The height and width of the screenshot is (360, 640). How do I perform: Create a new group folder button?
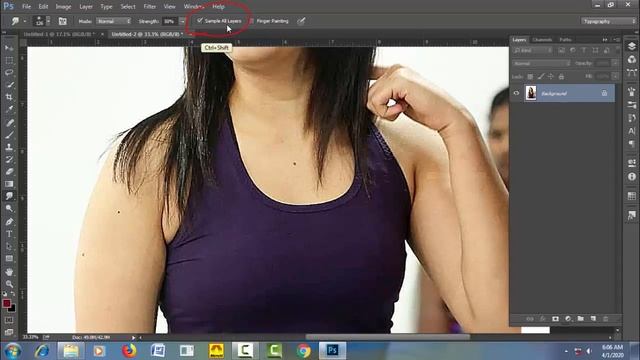point(580,318)
